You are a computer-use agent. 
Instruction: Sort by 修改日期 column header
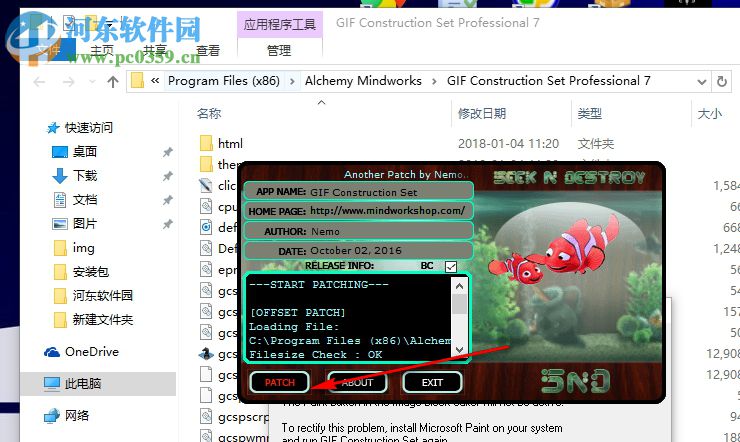[x=482, y=114]
